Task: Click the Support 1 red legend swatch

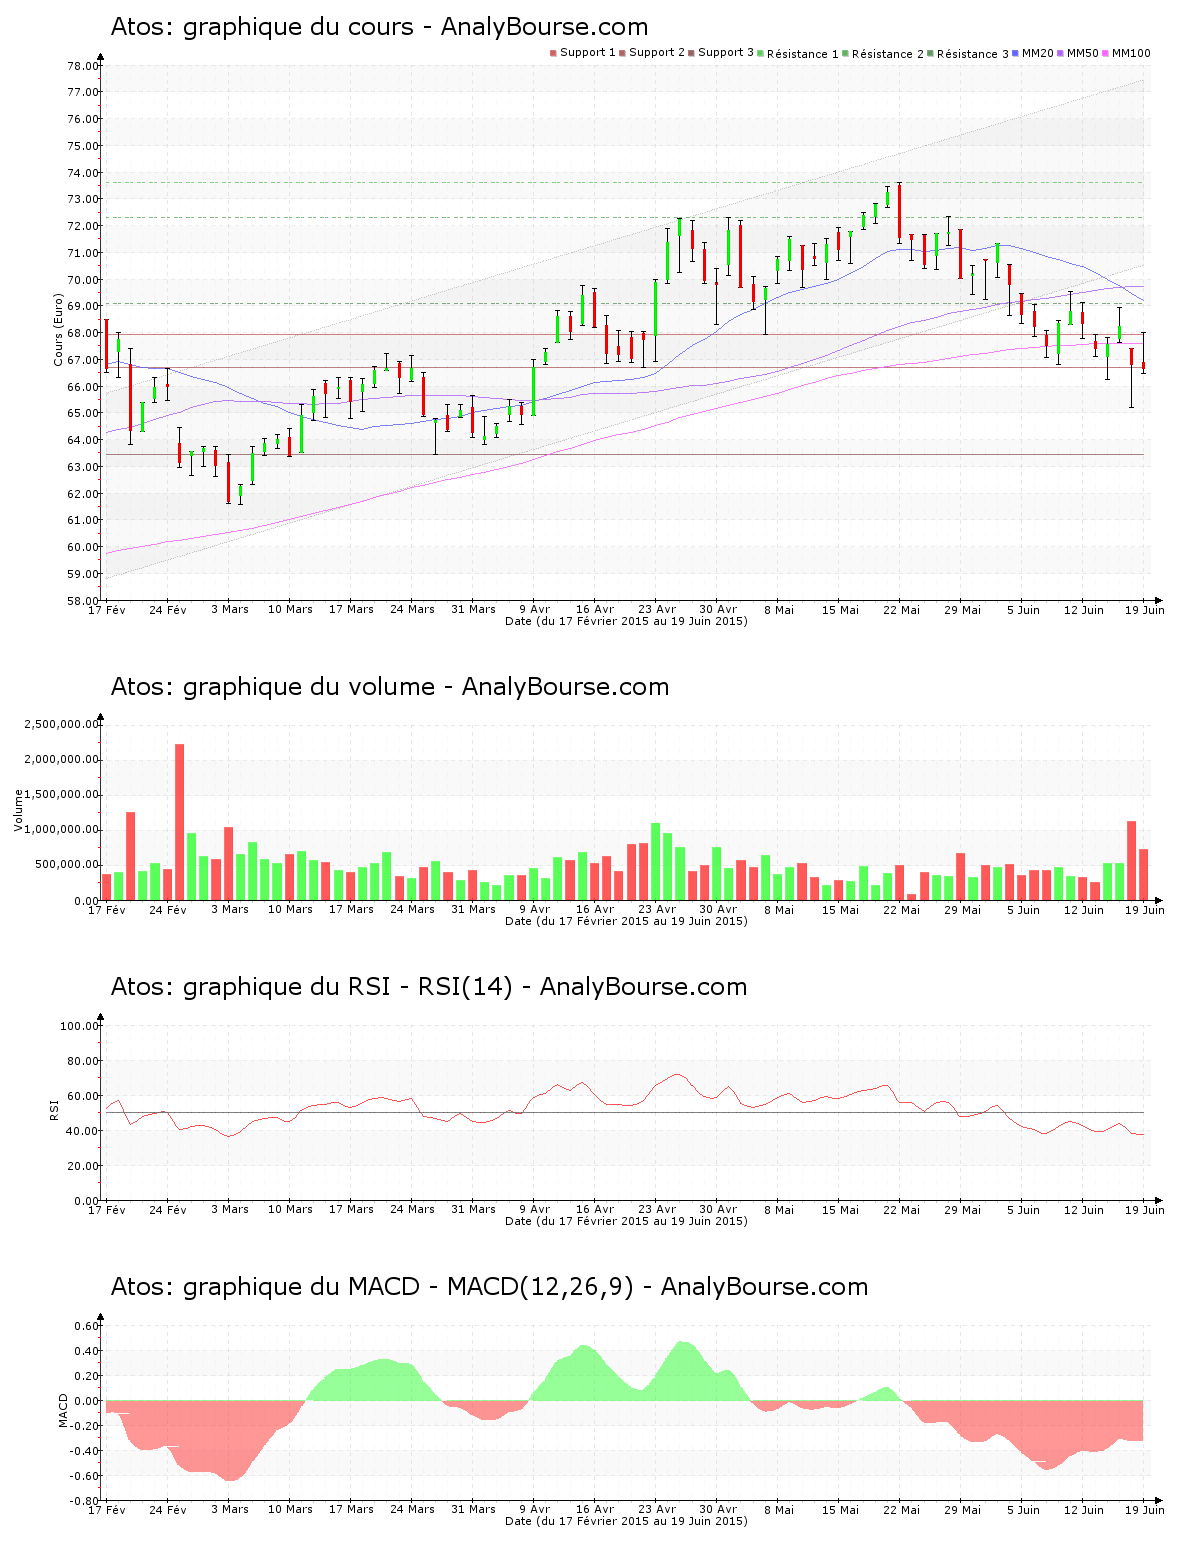Action: click(553, 53)
